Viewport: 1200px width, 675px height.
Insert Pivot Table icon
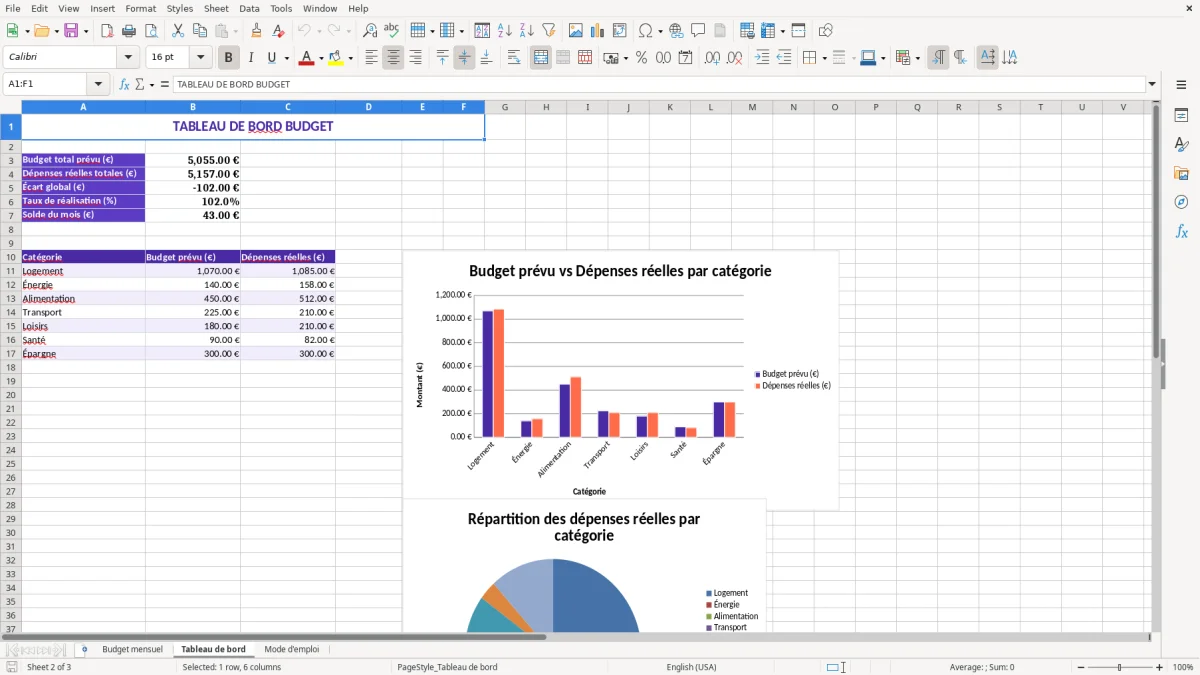(619, 31)
